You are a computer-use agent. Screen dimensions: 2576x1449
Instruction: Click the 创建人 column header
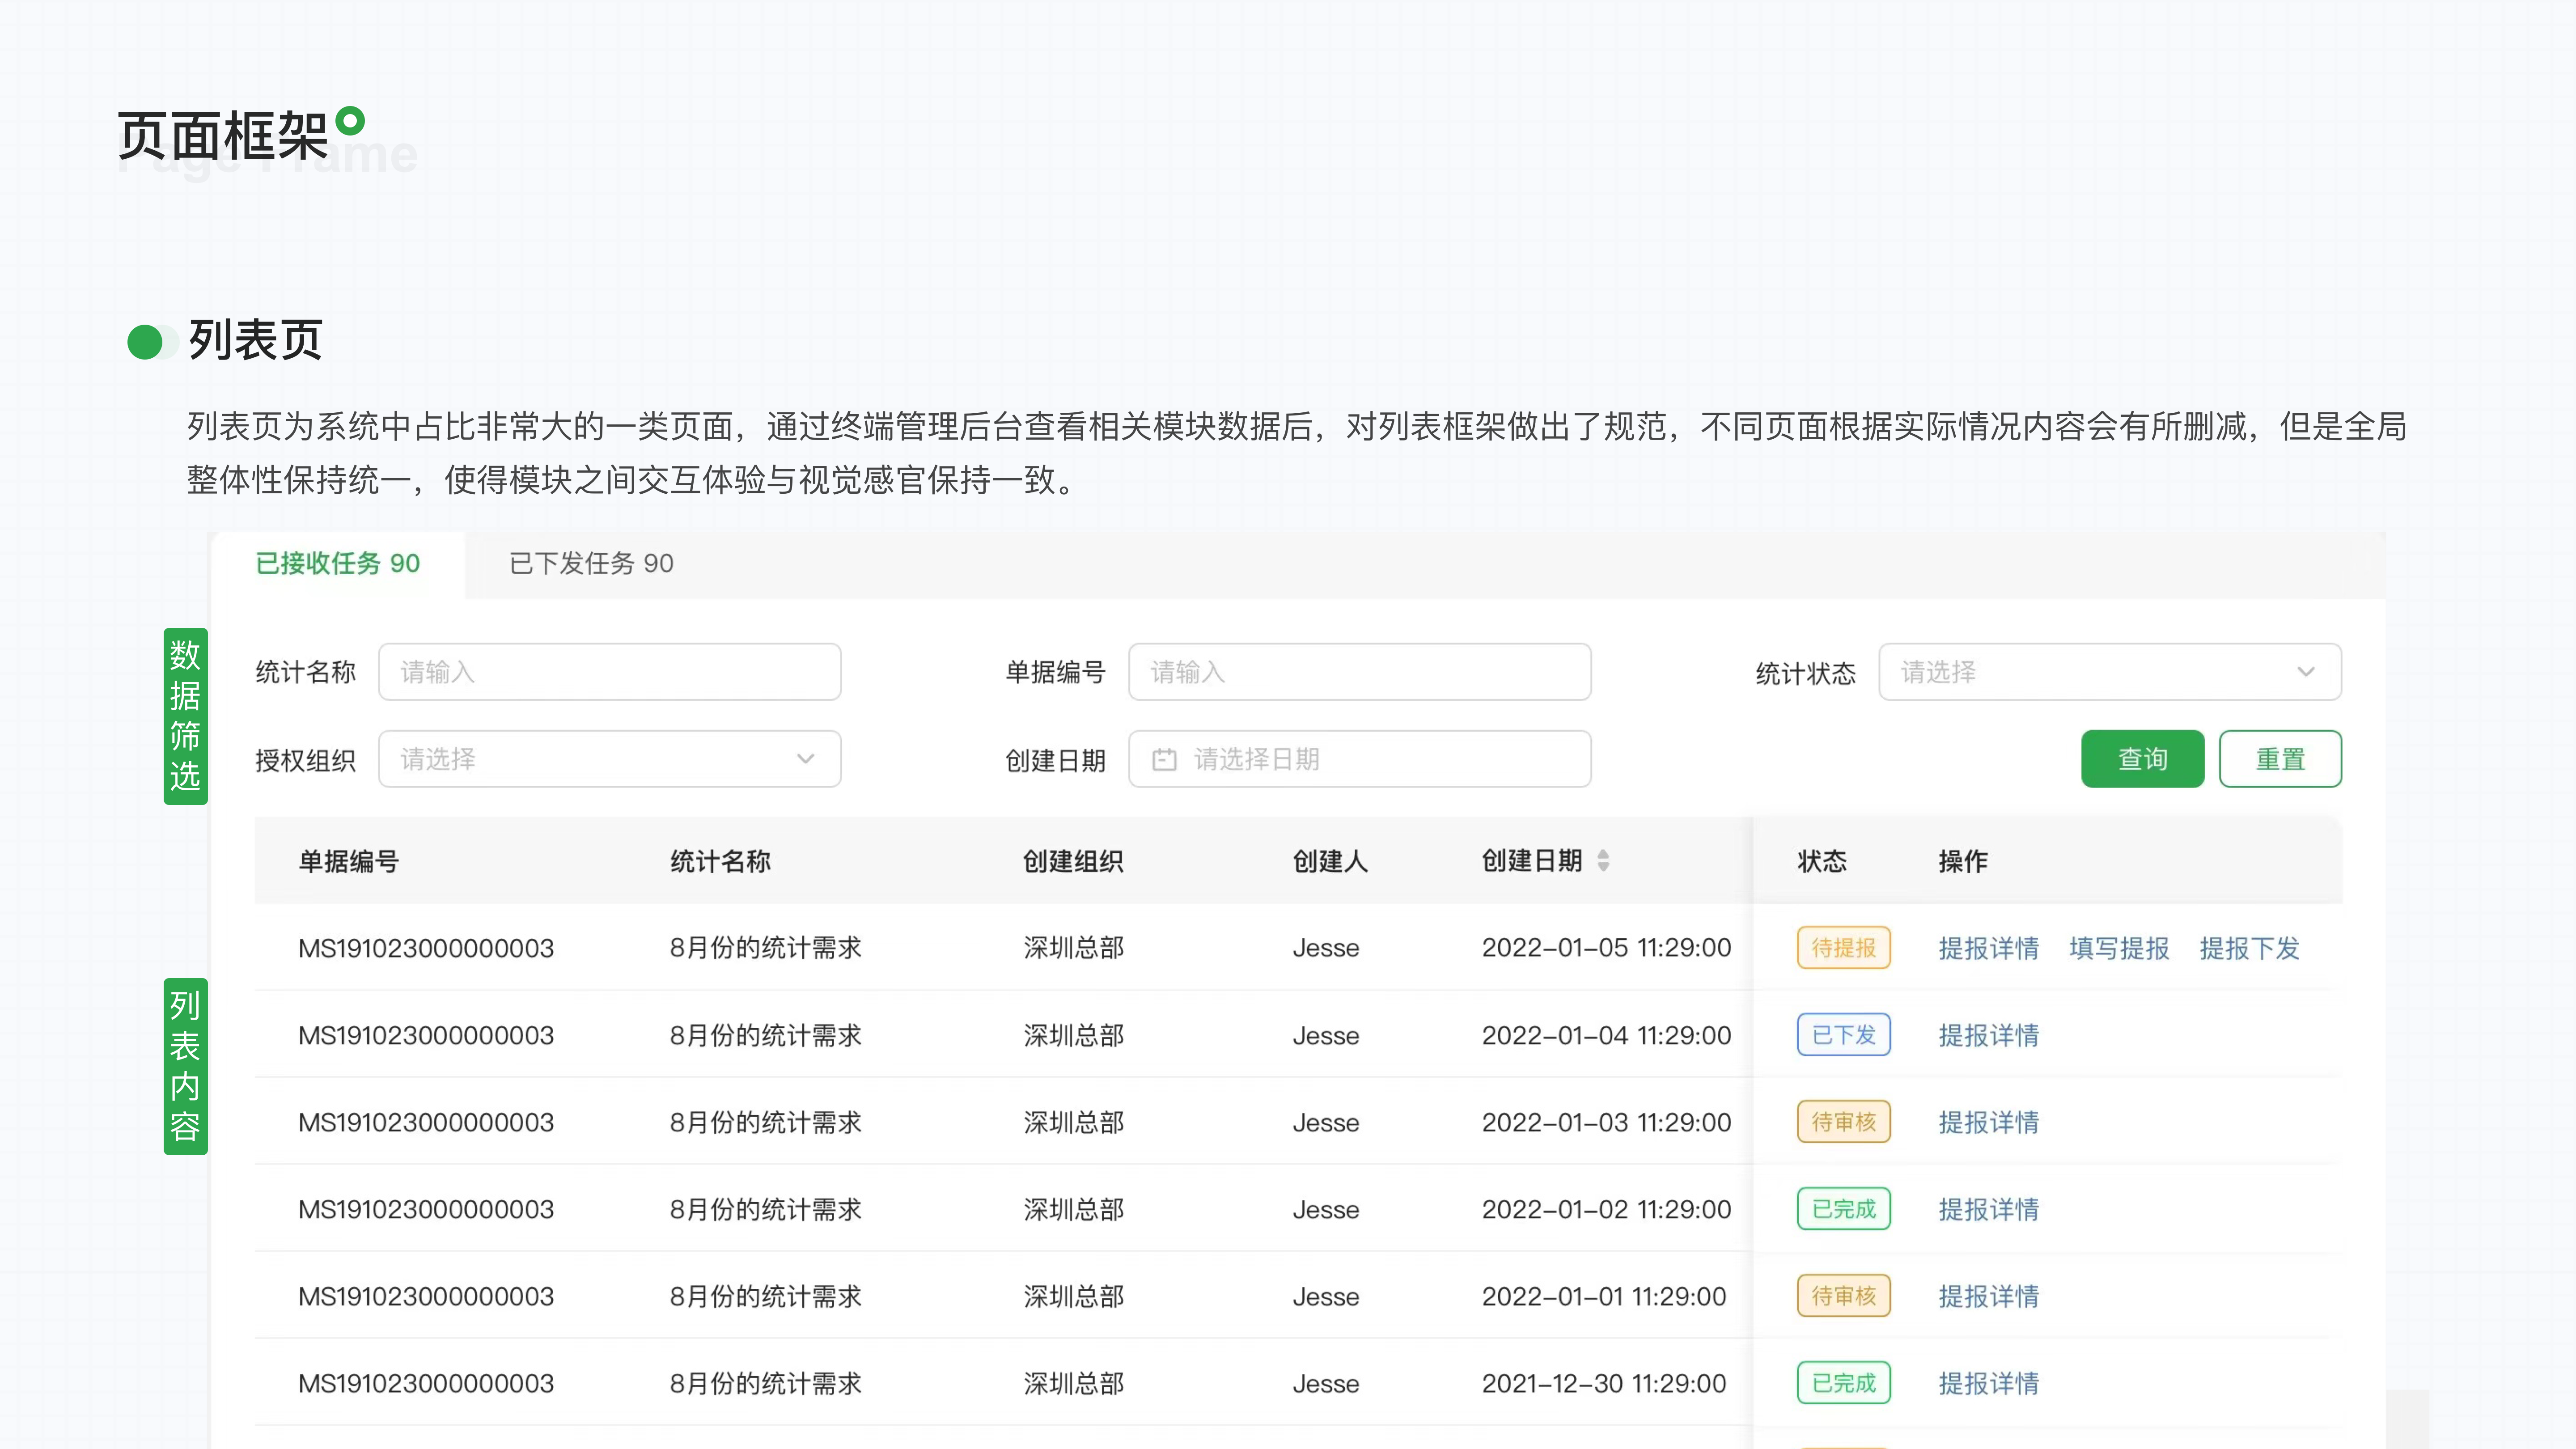(1330, 862)
